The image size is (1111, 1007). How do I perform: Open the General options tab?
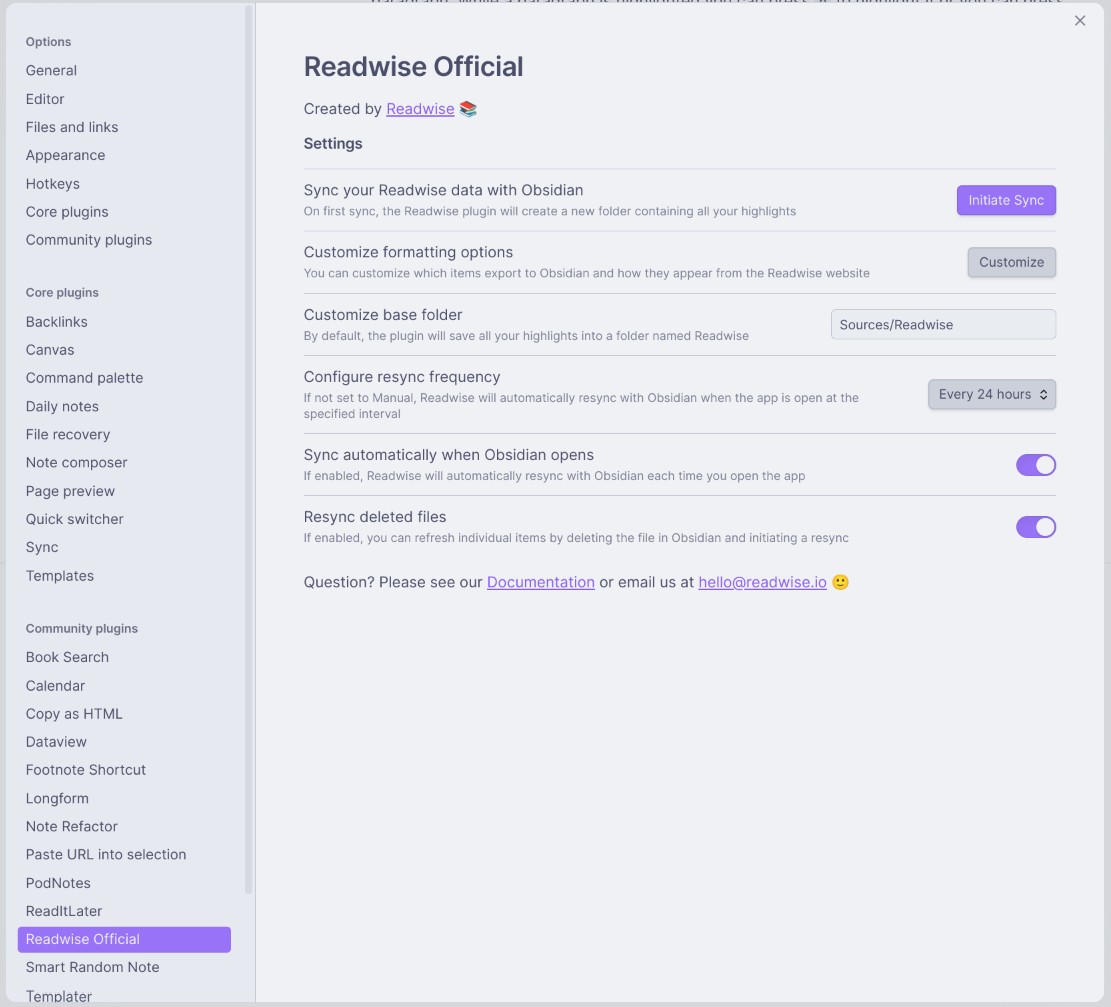point(52,71)
